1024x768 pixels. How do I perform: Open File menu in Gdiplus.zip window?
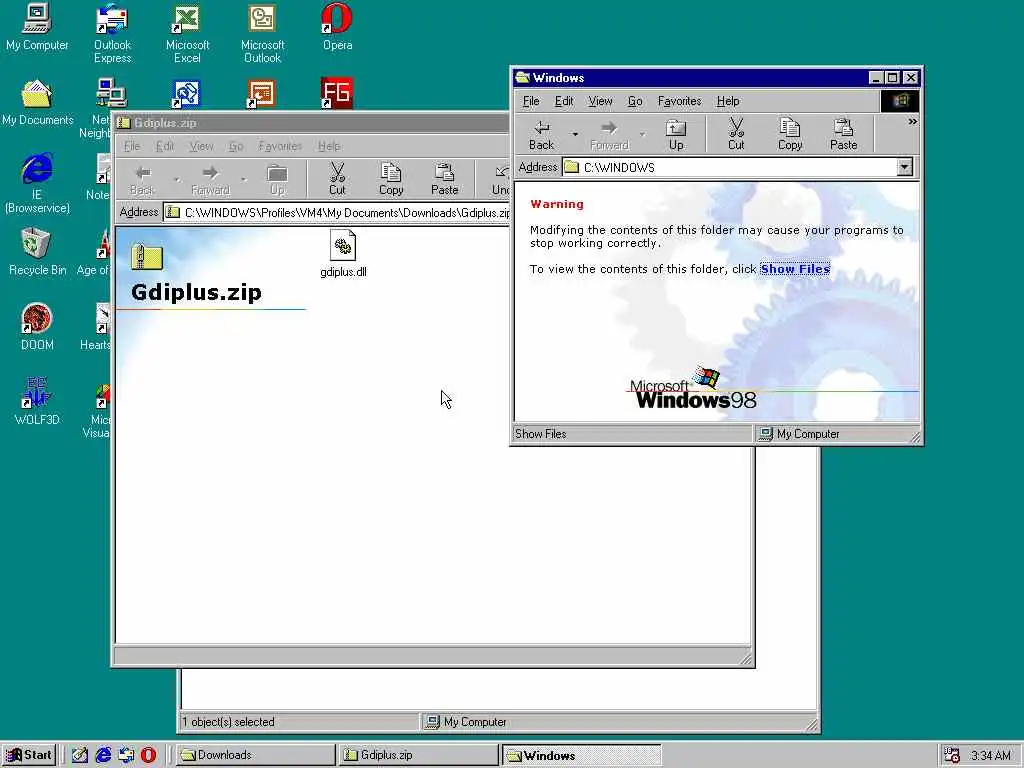pos(132,146)
